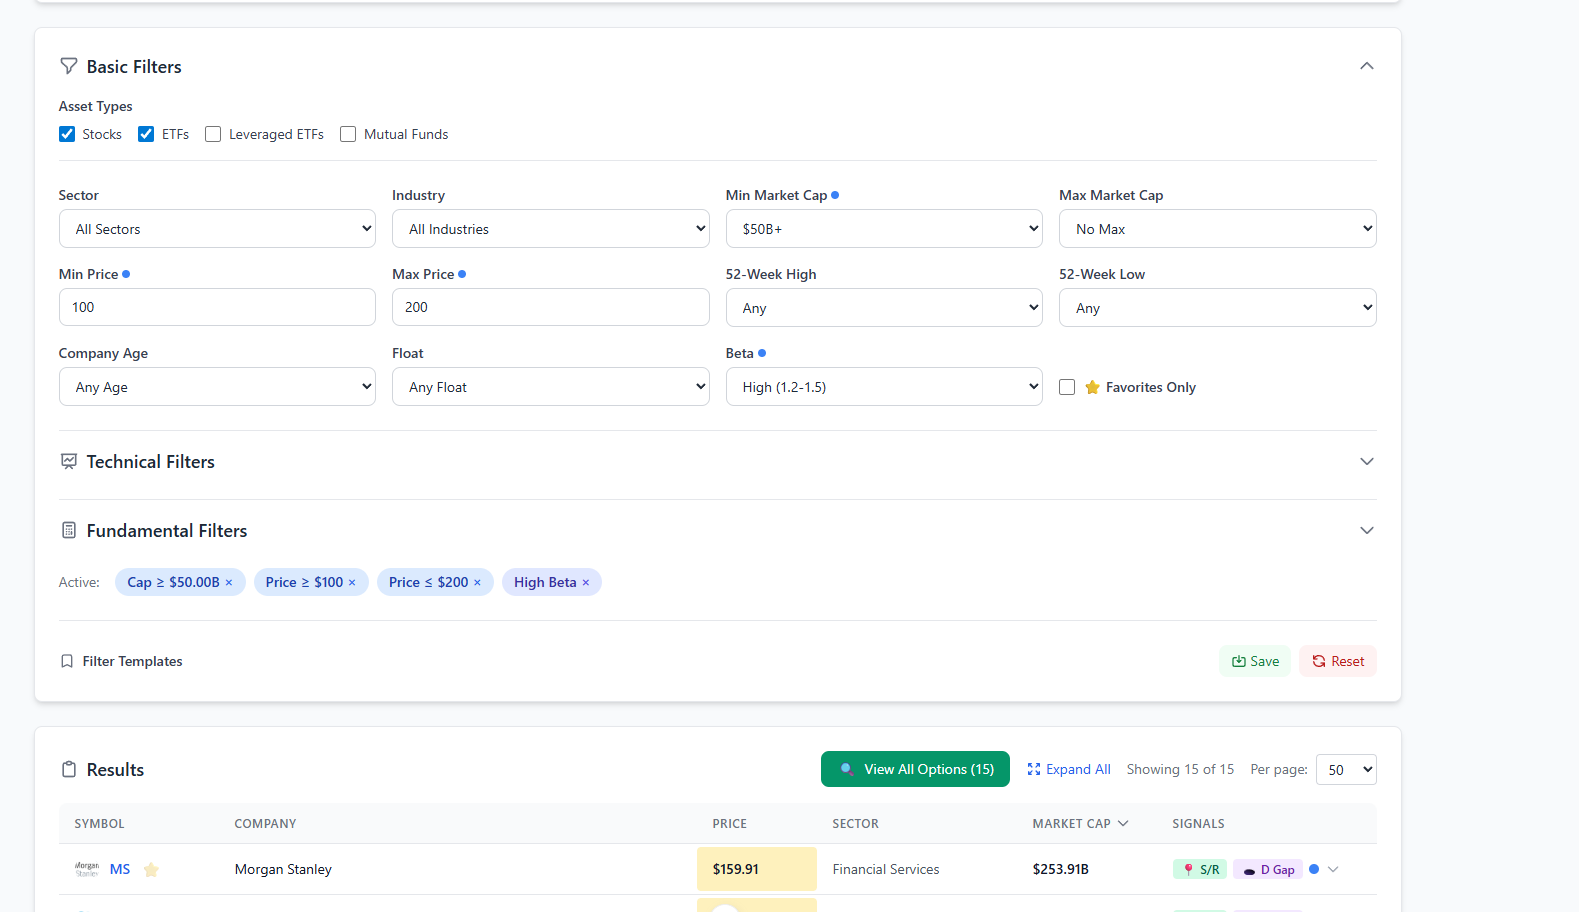The height and width of the screenshot is (912, 1579).
Task: Focus the Min Price input field
Action: click(x=217, y=307)
